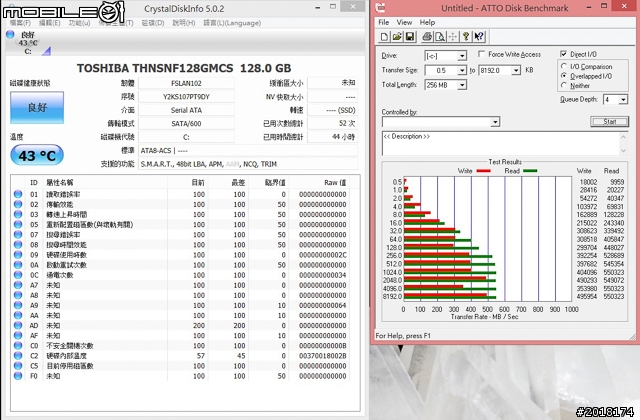The width and height of the screenshot is (640, 420).
Task: Click the Description scrollbar up arrow
Action: click(x=623, y=137)
